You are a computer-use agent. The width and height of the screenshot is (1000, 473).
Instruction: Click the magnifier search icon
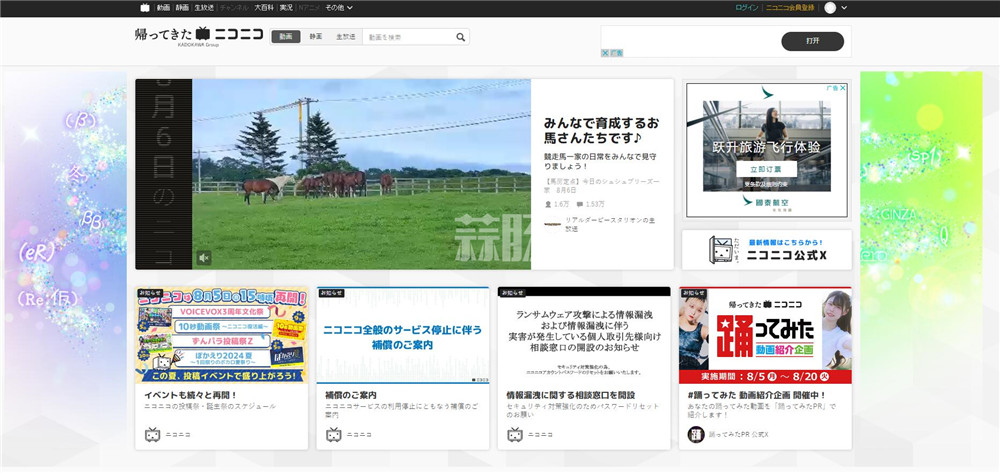pos(460,37)
